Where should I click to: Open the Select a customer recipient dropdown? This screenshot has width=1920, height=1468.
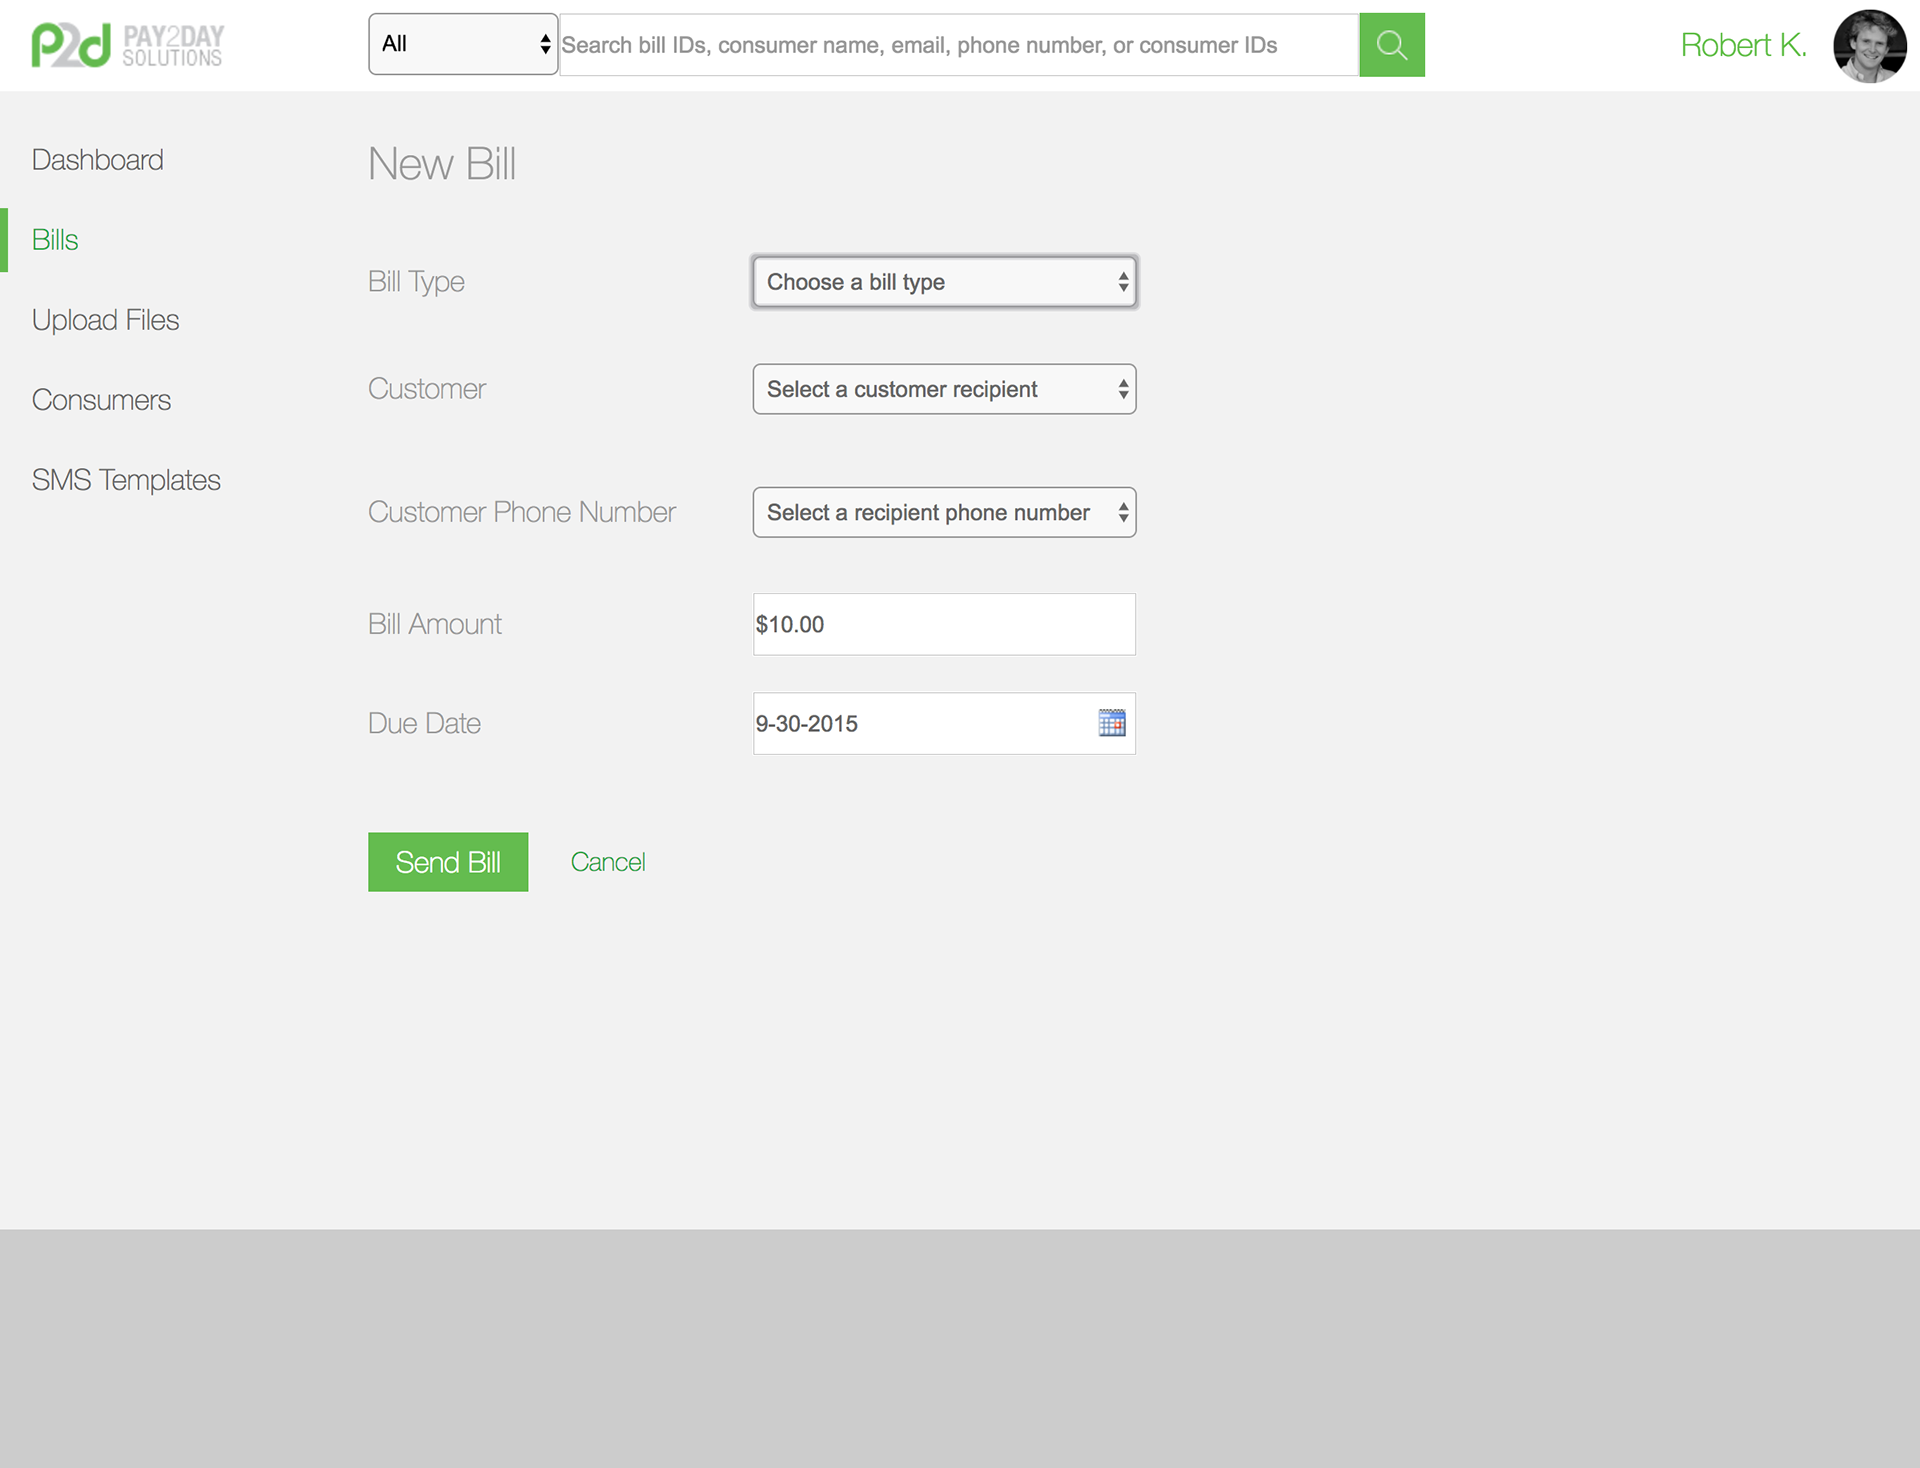[x=944, y=389]
